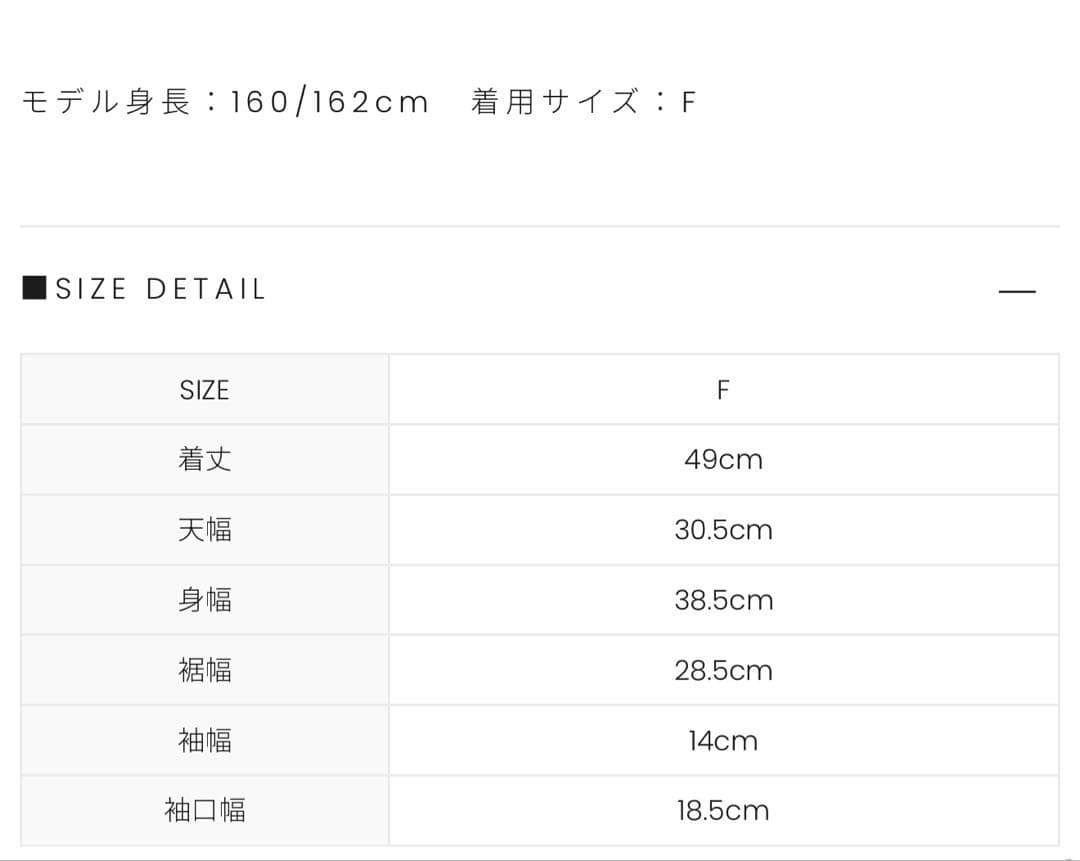Select the F size column header
Screen dimensions: 1080x861
(x=723, y=390)
